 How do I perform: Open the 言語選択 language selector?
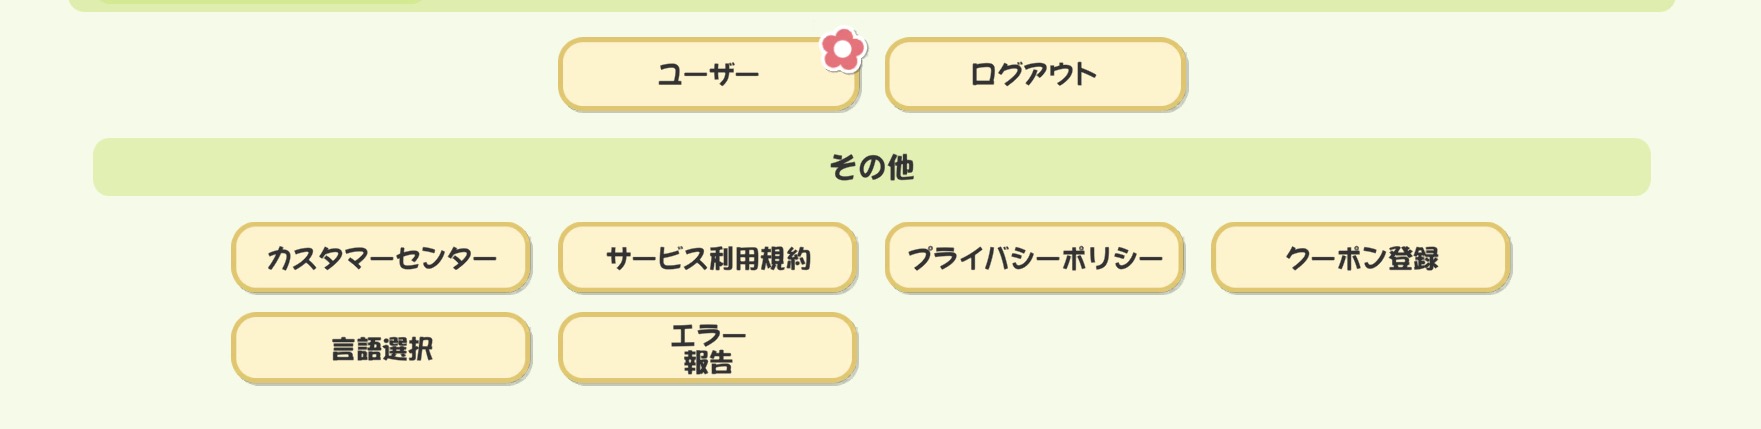(x=381, y=348)
